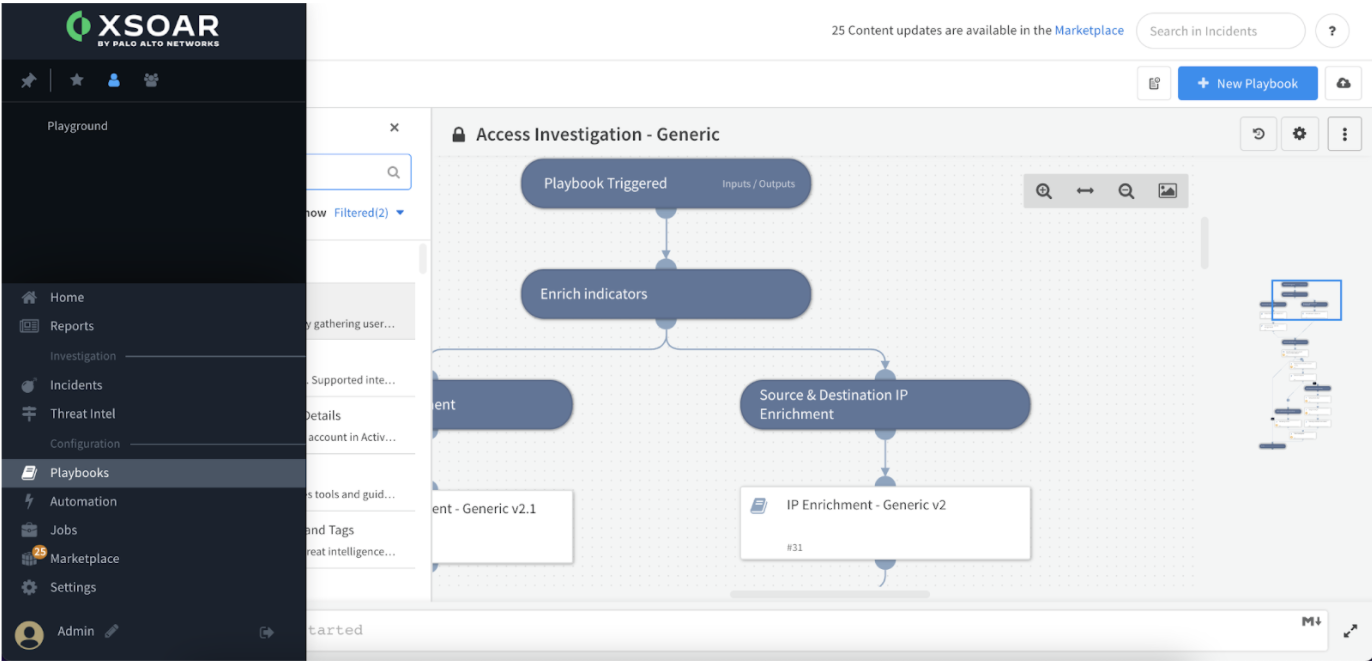Open the Admin user avatar
The height and width of the screenshot is (664, 1372).
pos(29,634)
